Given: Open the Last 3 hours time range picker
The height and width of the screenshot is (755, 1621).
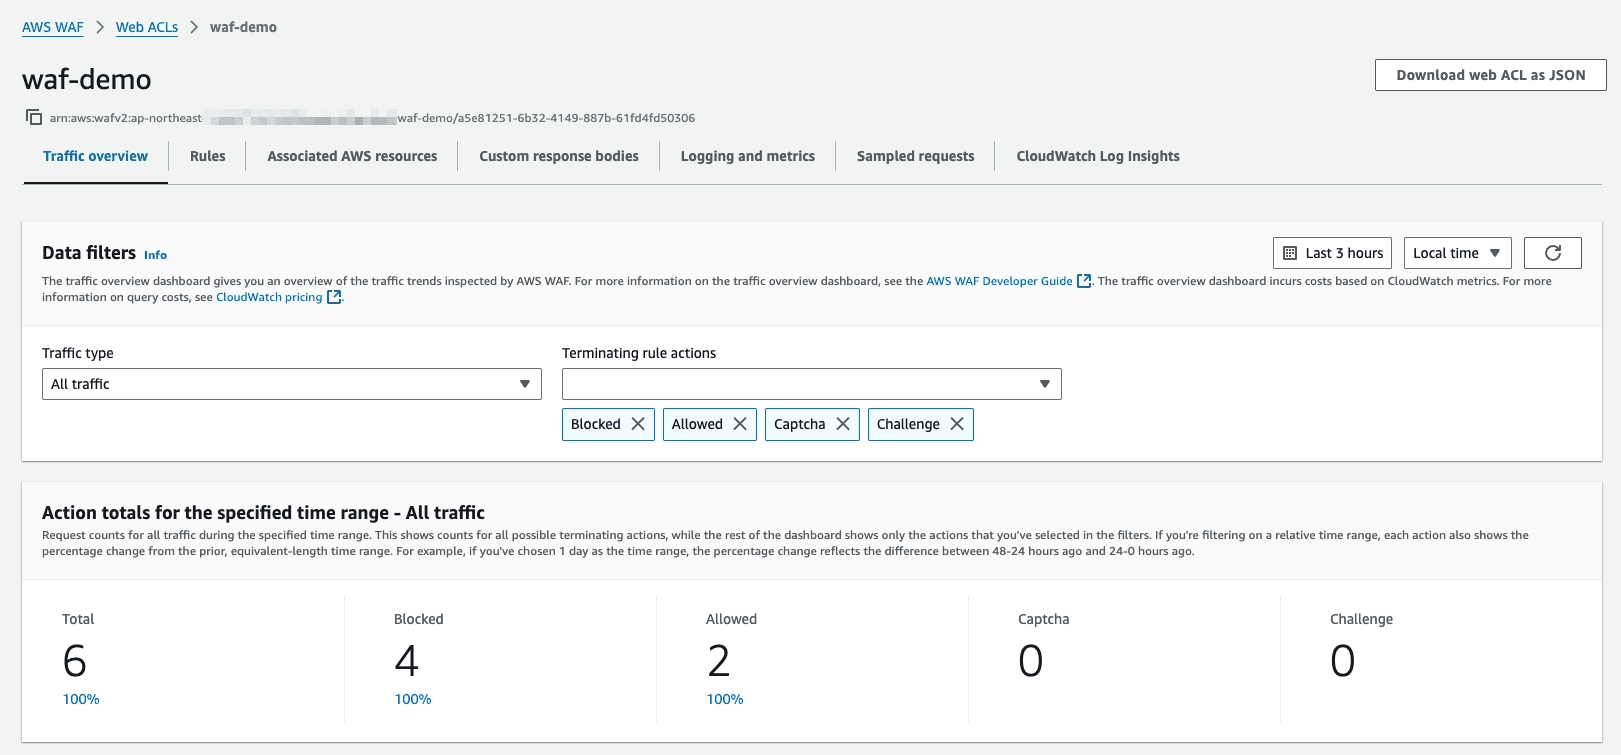Looking at the screenshot, I should point(1332,253).
